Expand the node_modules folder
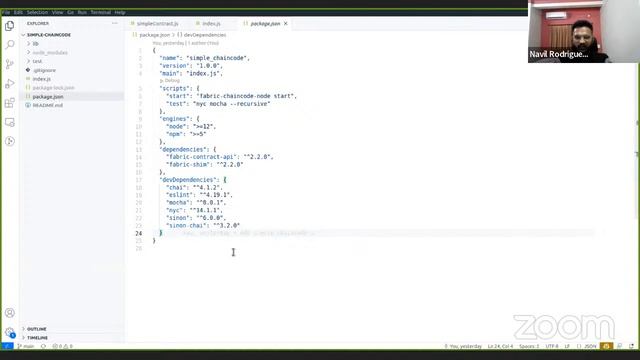The height and width of the screenshot is (360, 640). [50, 53]
